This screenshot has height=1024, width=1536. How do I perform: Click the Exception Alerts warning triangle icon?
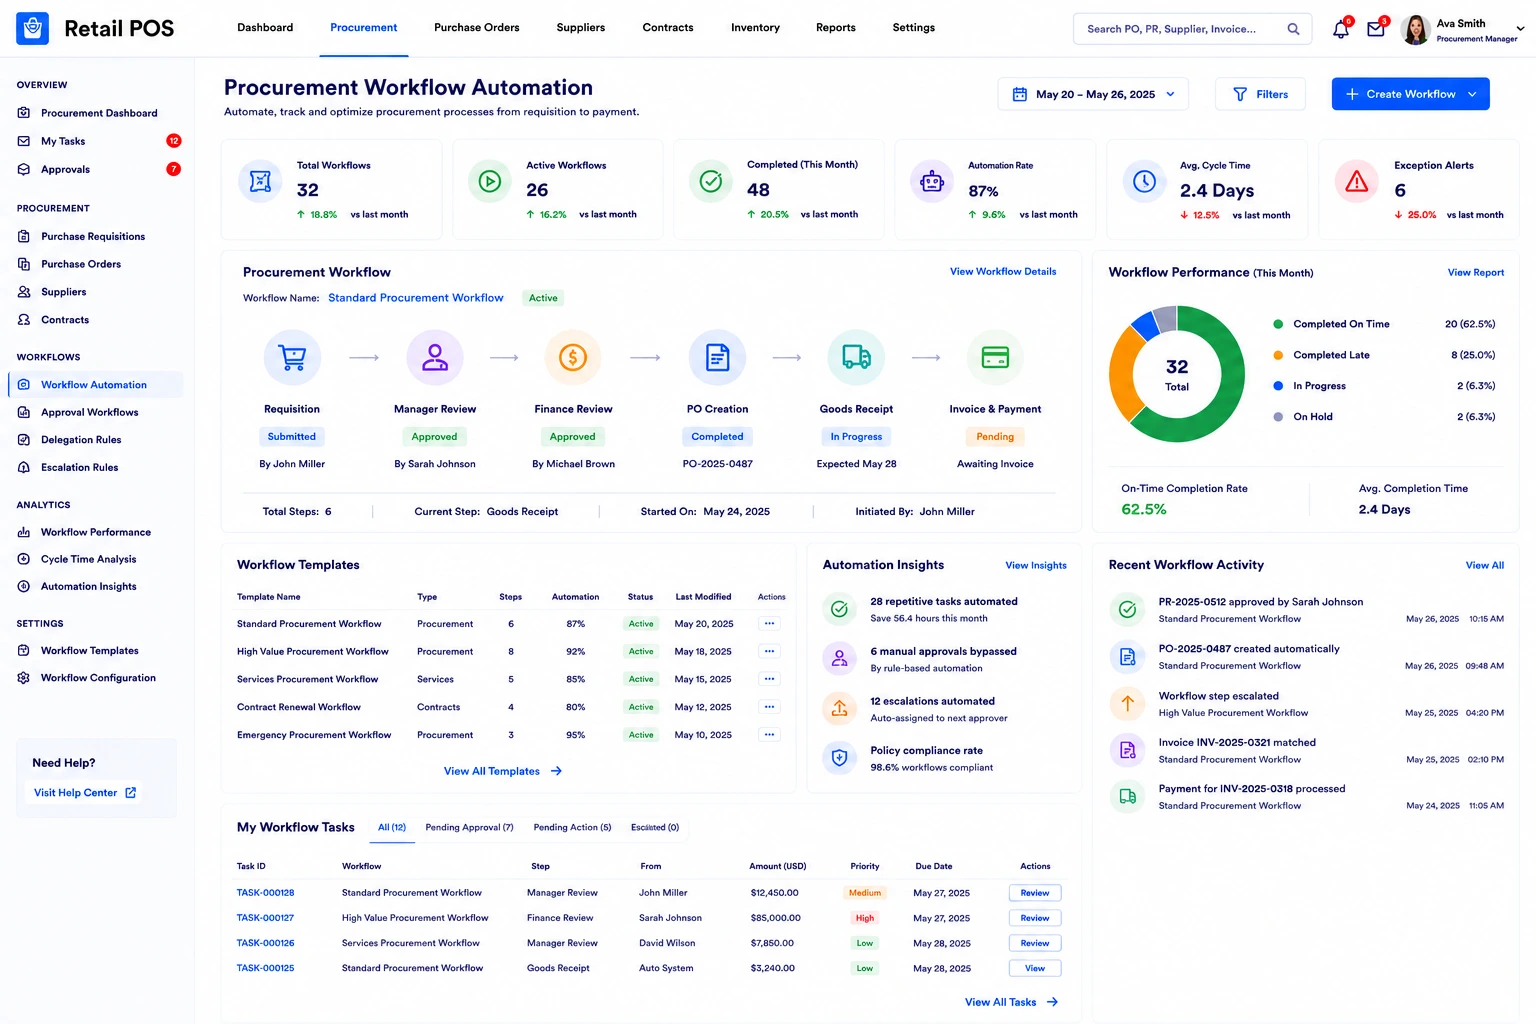[1357, 182]
